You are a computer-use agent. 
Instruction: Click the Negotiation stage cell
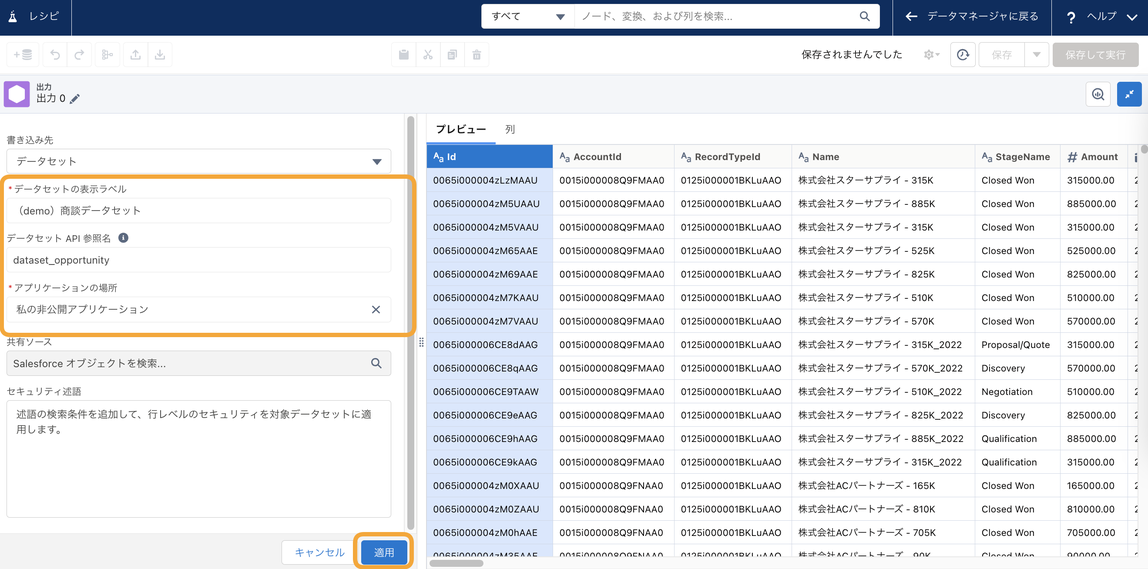coord(1018,392)
